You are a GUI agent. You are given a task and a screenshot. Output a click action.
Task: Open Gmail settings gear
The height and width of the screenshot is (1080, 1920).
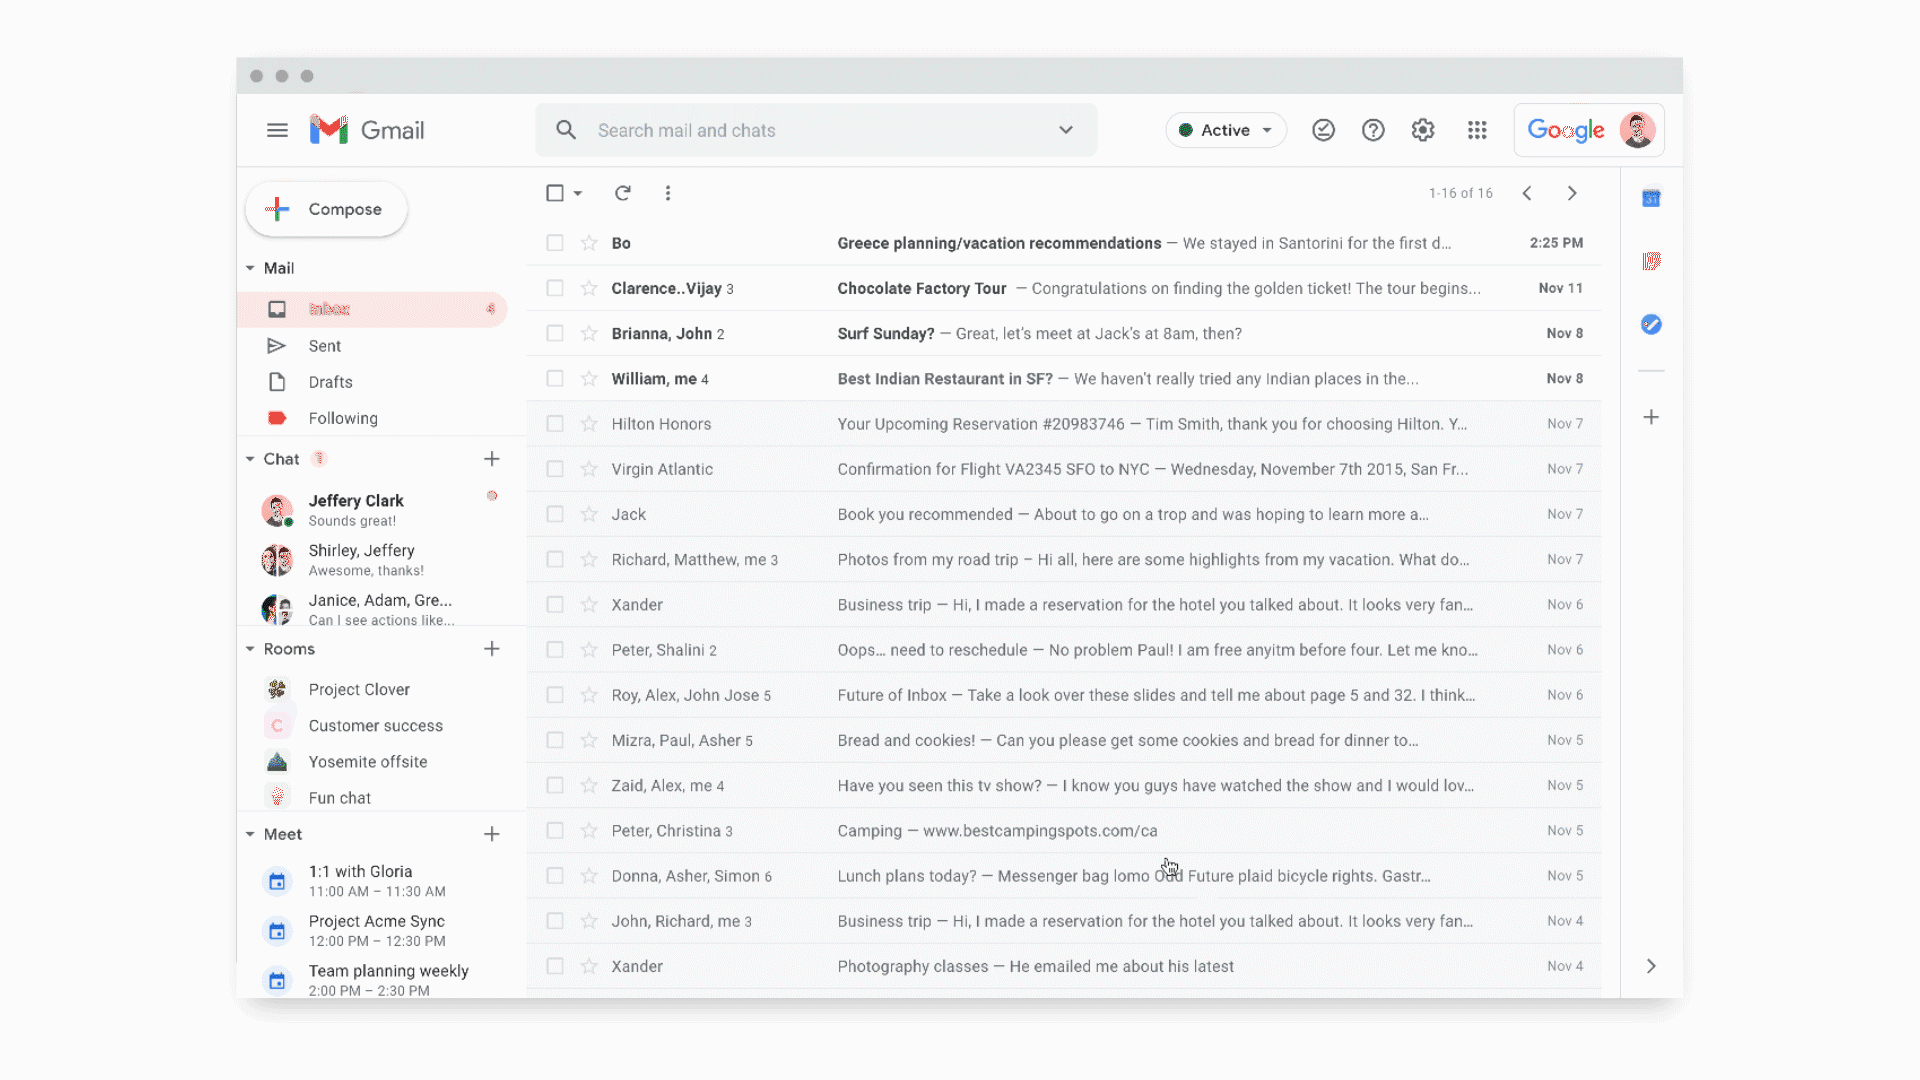[1422, 130]
